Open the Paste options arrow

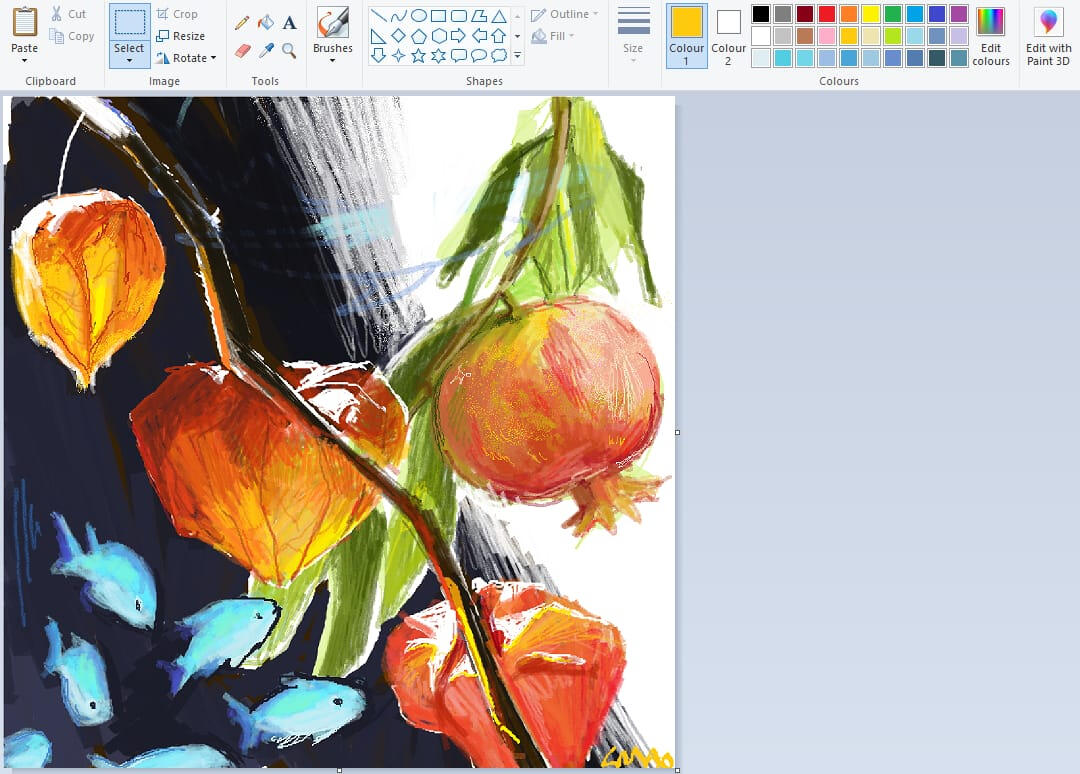(x=25, y=61)
